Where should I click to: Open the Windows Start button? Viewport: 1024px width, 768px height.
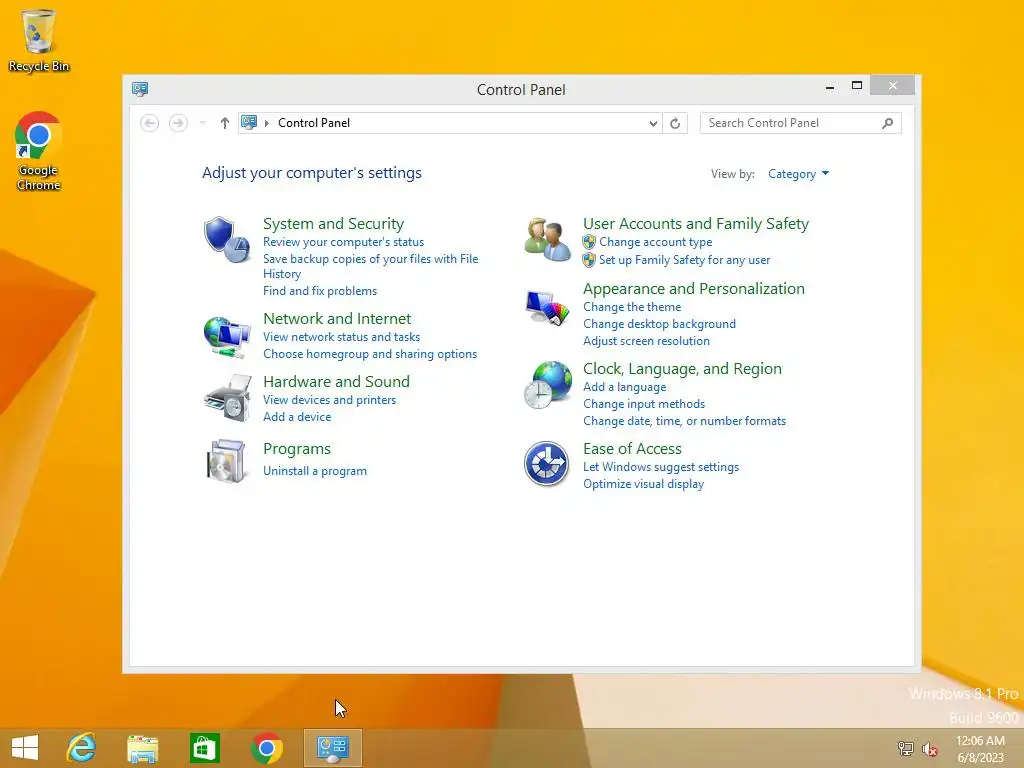coord(25,748)
